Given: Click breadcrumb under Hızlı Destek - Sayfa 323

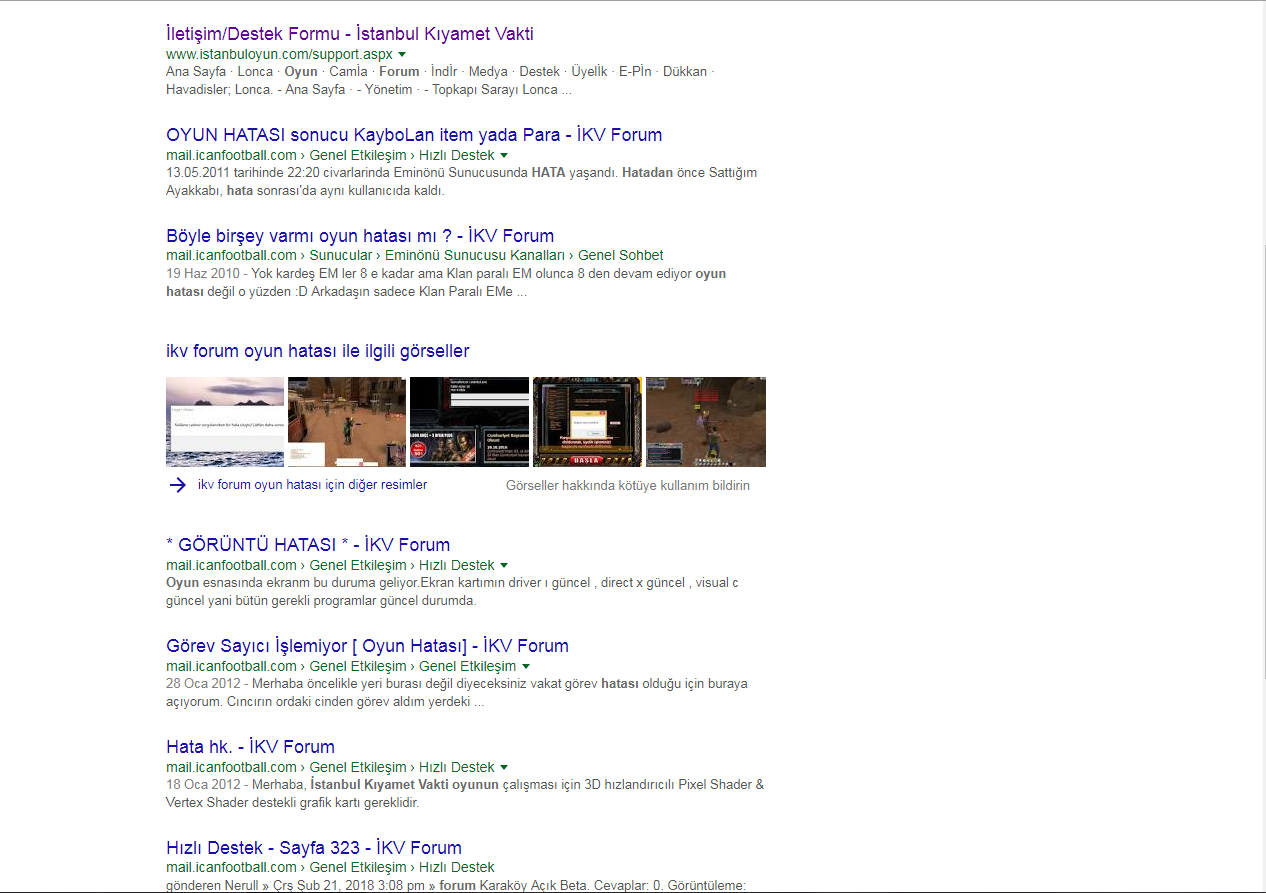Looking at the screenshot, I should 330,867.
